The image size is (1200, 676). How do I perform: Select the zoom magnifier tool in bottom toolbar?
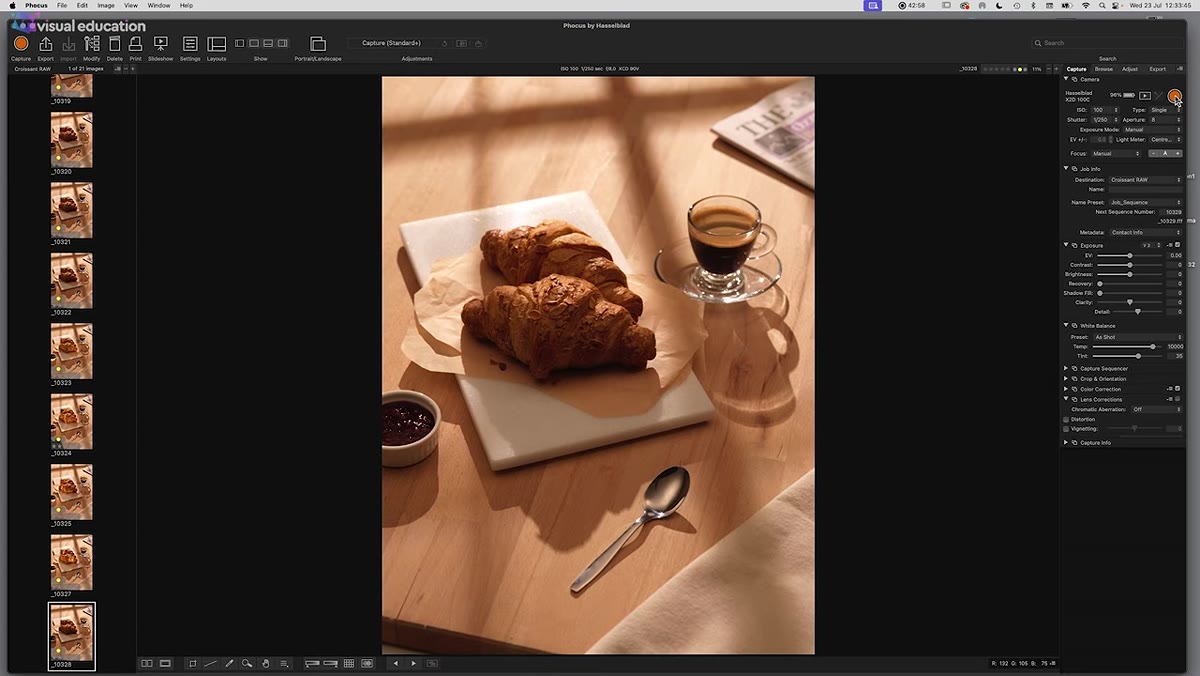(x=247, y=663)
